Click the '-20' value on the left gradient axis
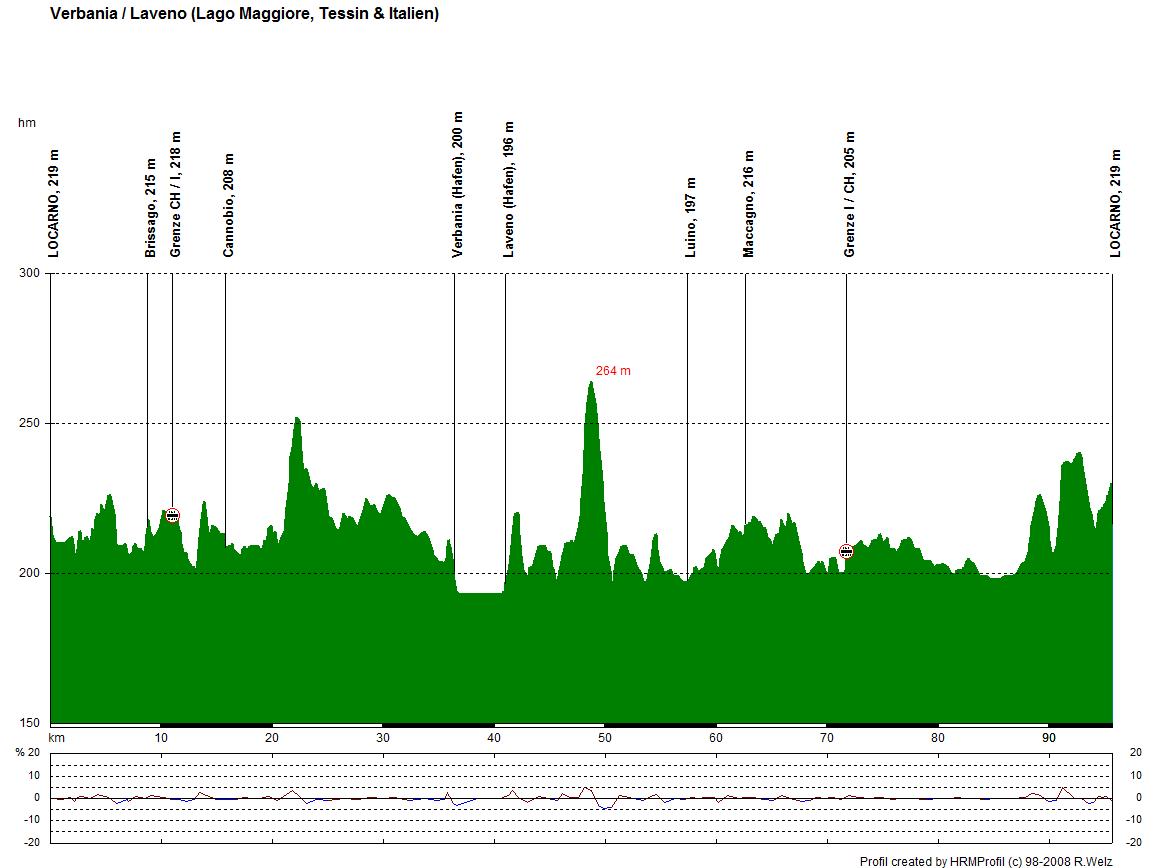 click(31, 842)
